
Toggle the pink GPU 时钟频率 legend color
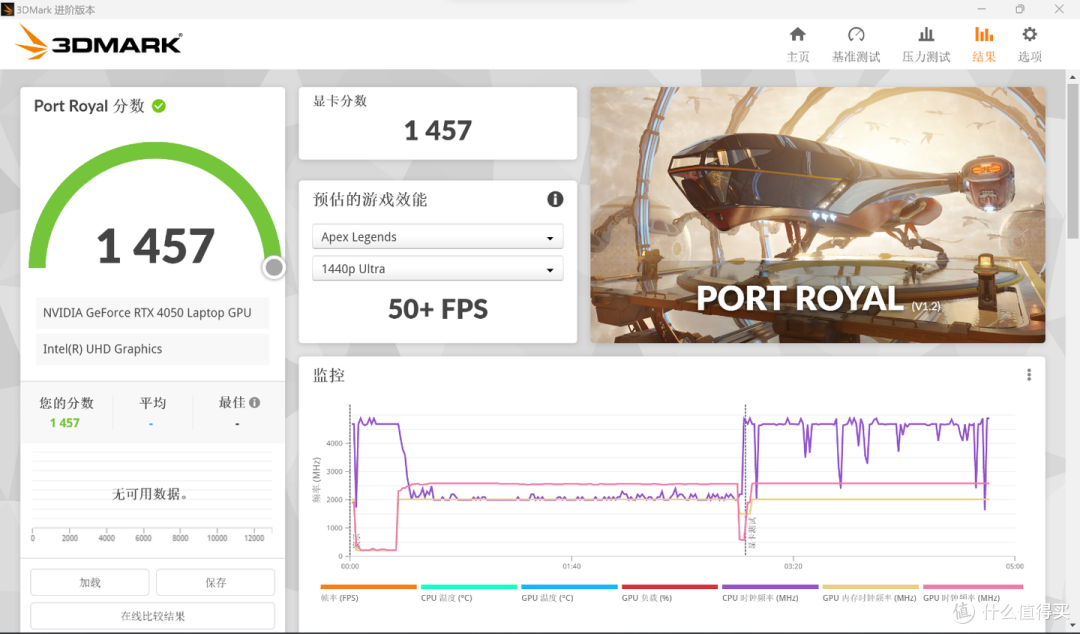pos(973,587)
